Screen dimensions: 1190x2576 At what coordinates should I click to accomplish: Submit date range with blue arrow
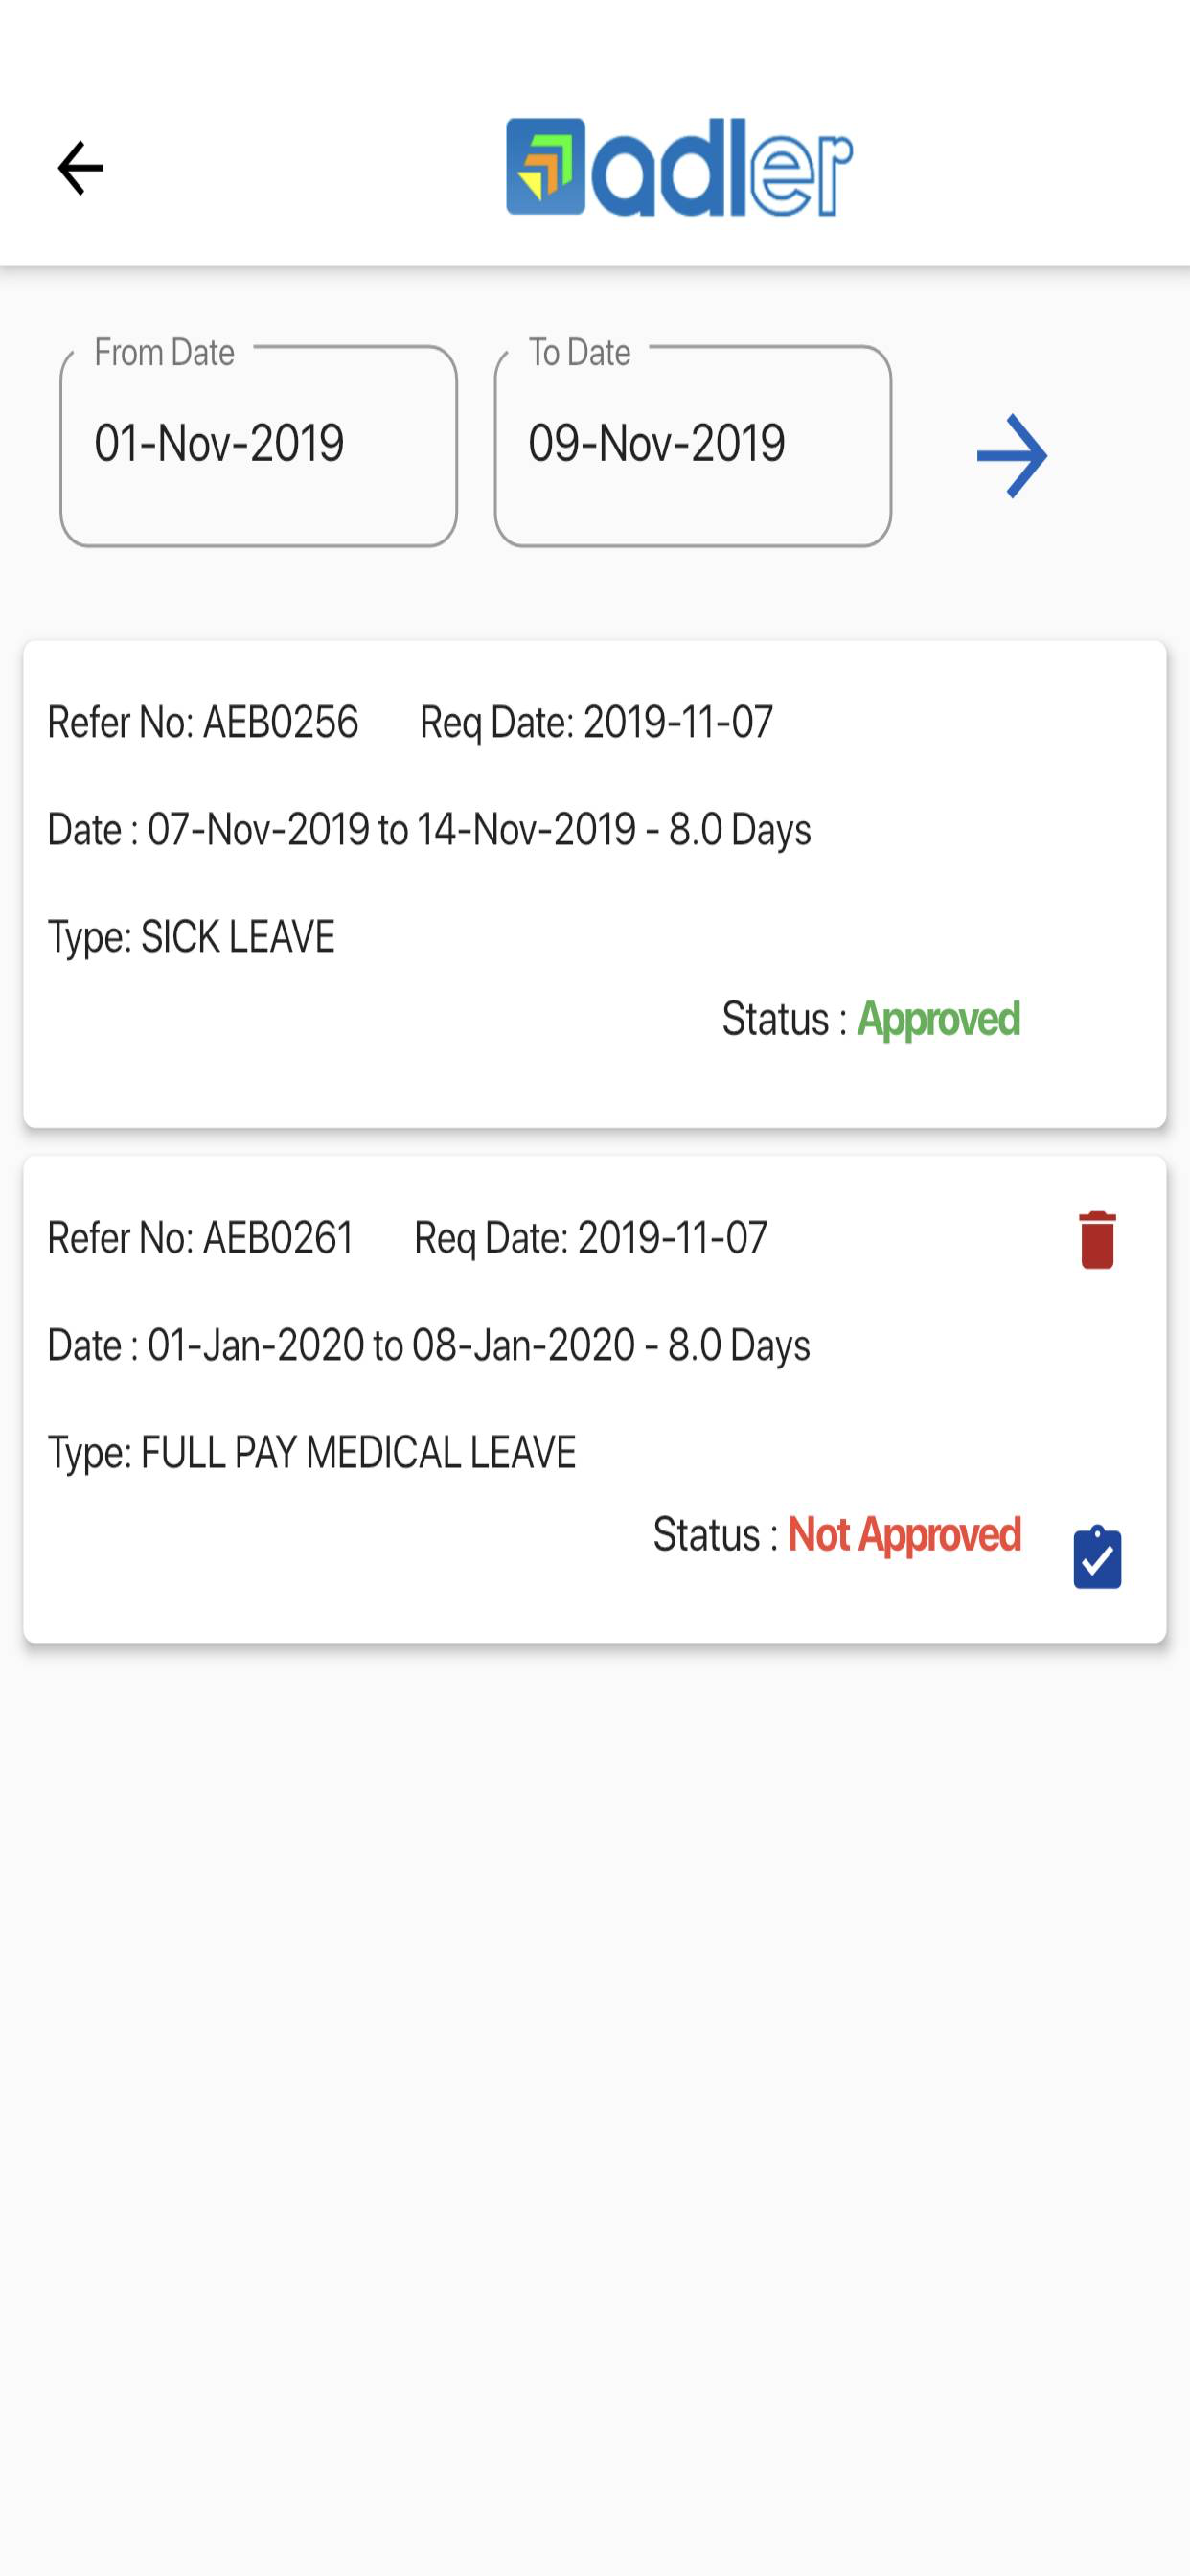(1011, 456)
